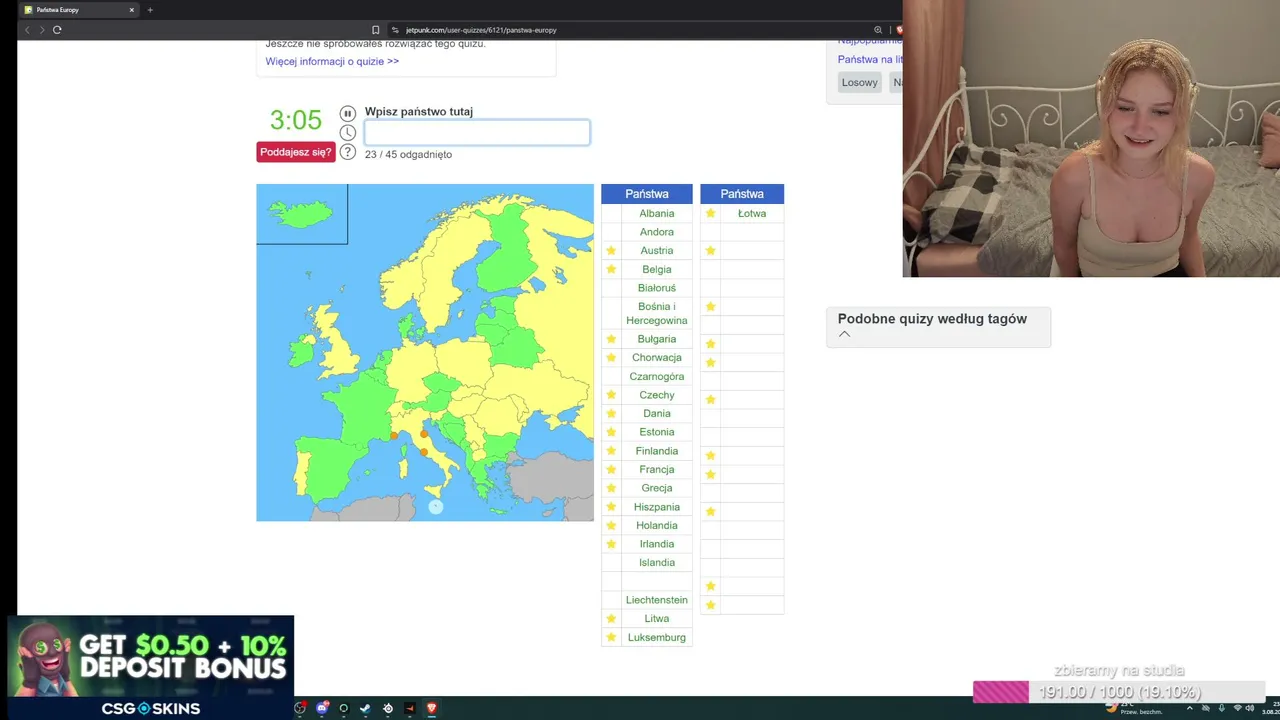This screenshot has width=1280, height=720.
Task: Show hidden system tray icons
Action: coord(1190,708)
